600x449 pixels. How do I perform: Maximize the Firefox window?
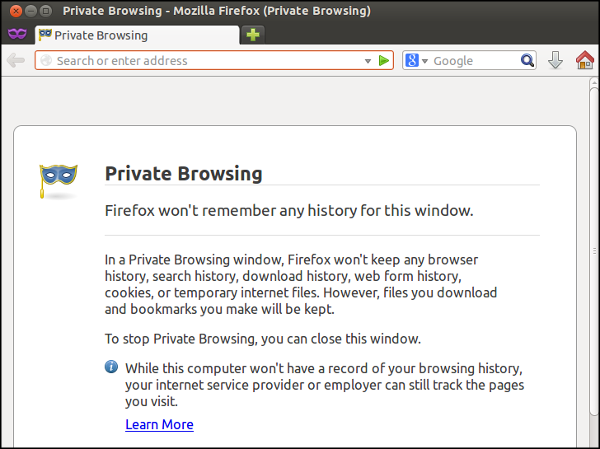pyautogui.click(x=46, y=11)
